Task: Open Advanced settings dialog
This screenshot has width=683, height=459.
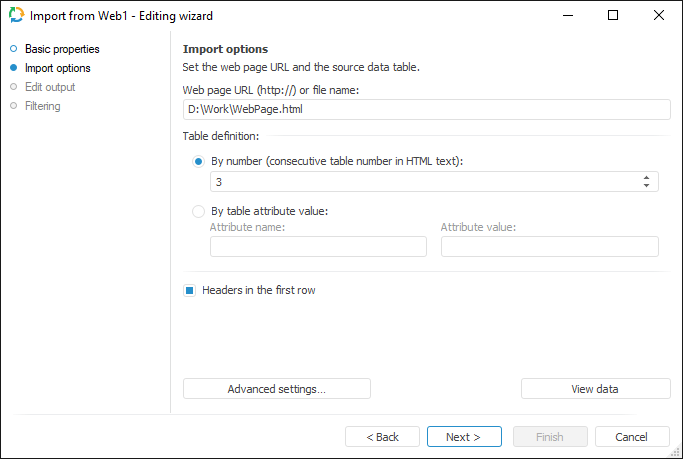Action: (277, 389)
